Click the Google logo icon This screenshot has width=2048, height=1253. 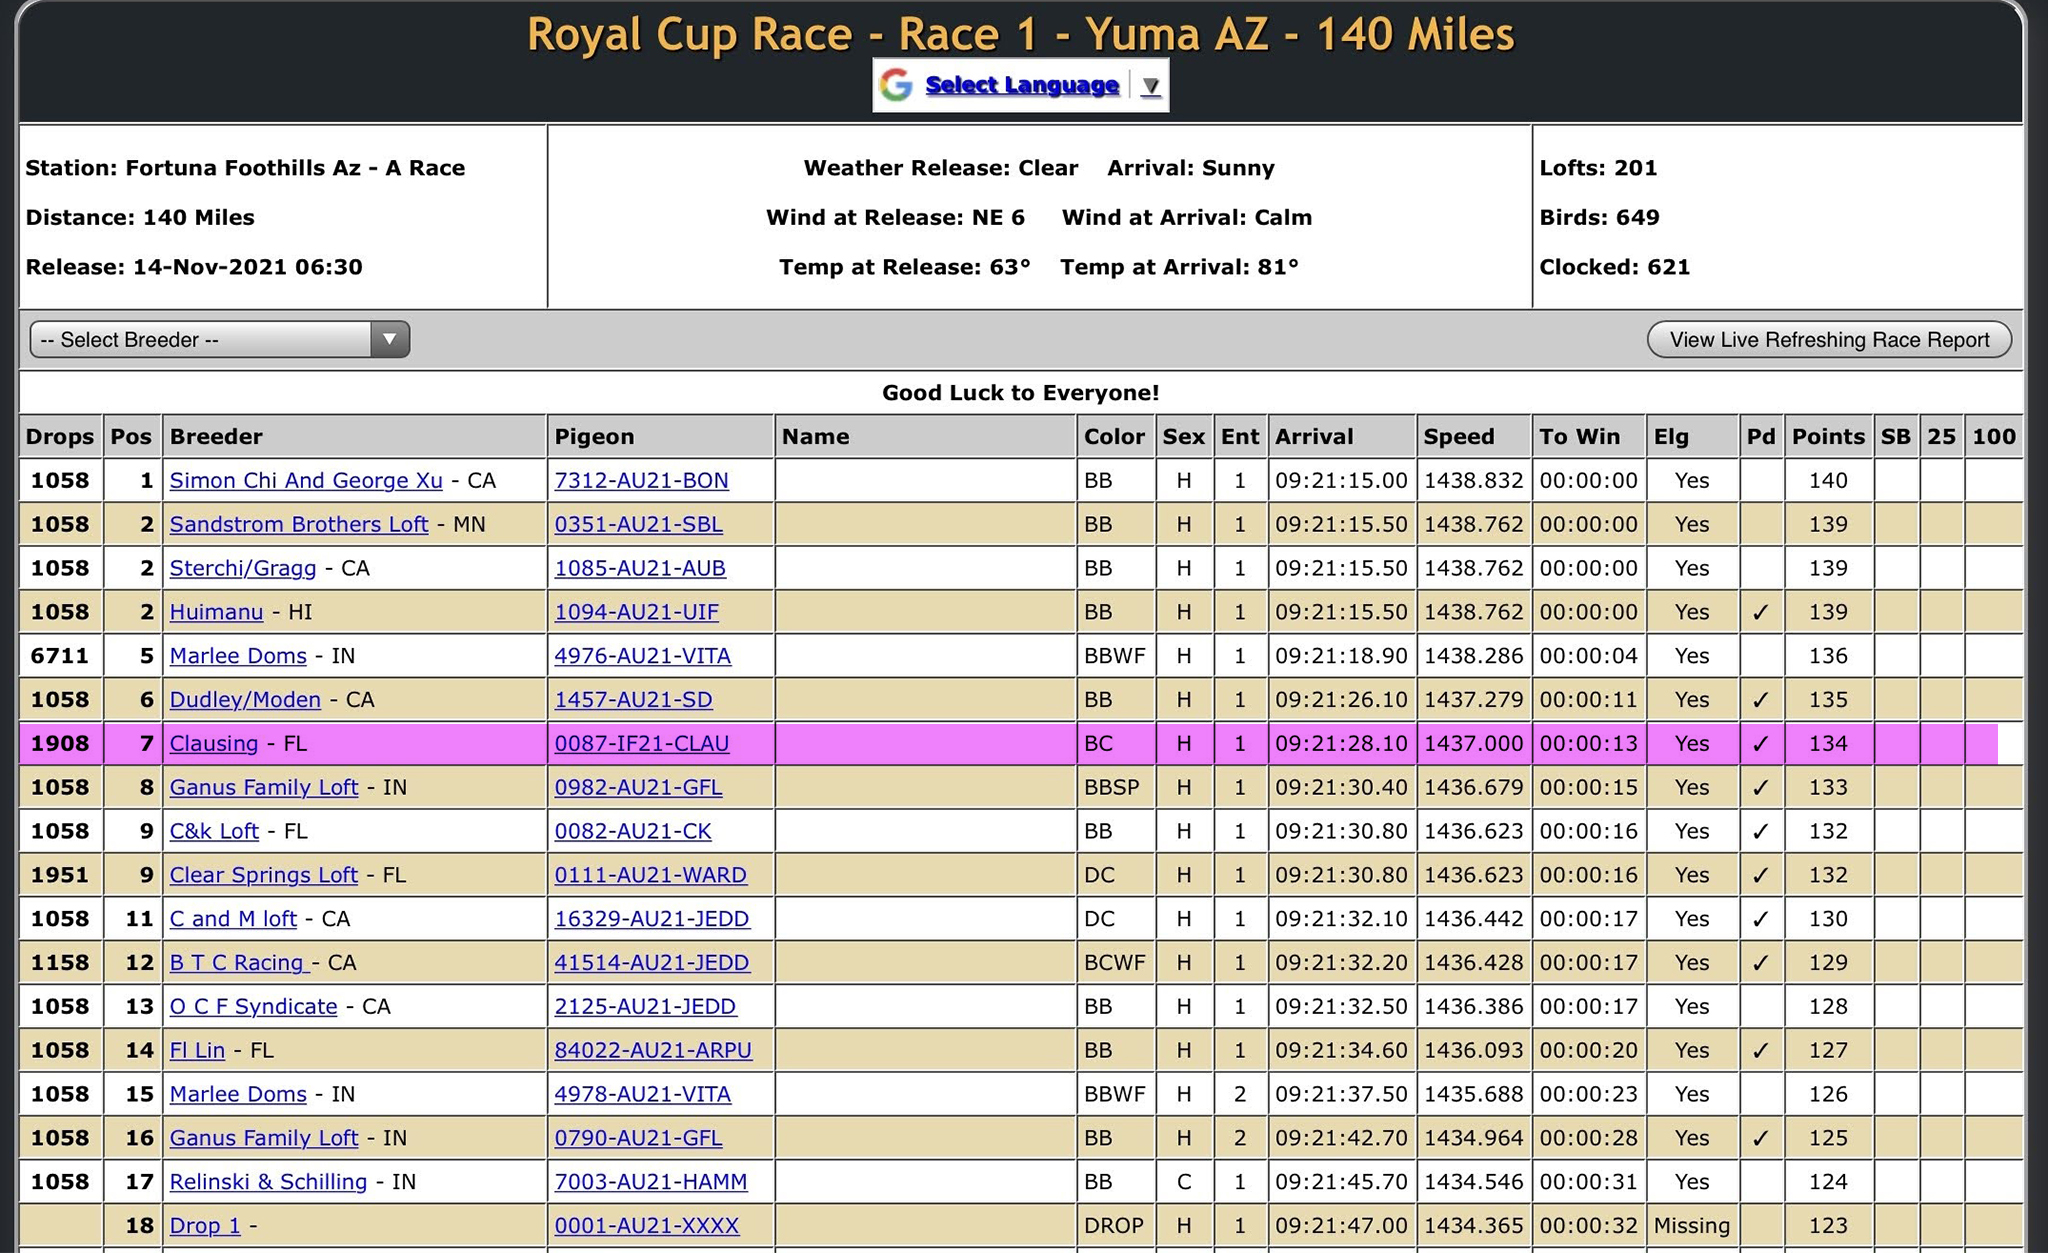point(896,86)
